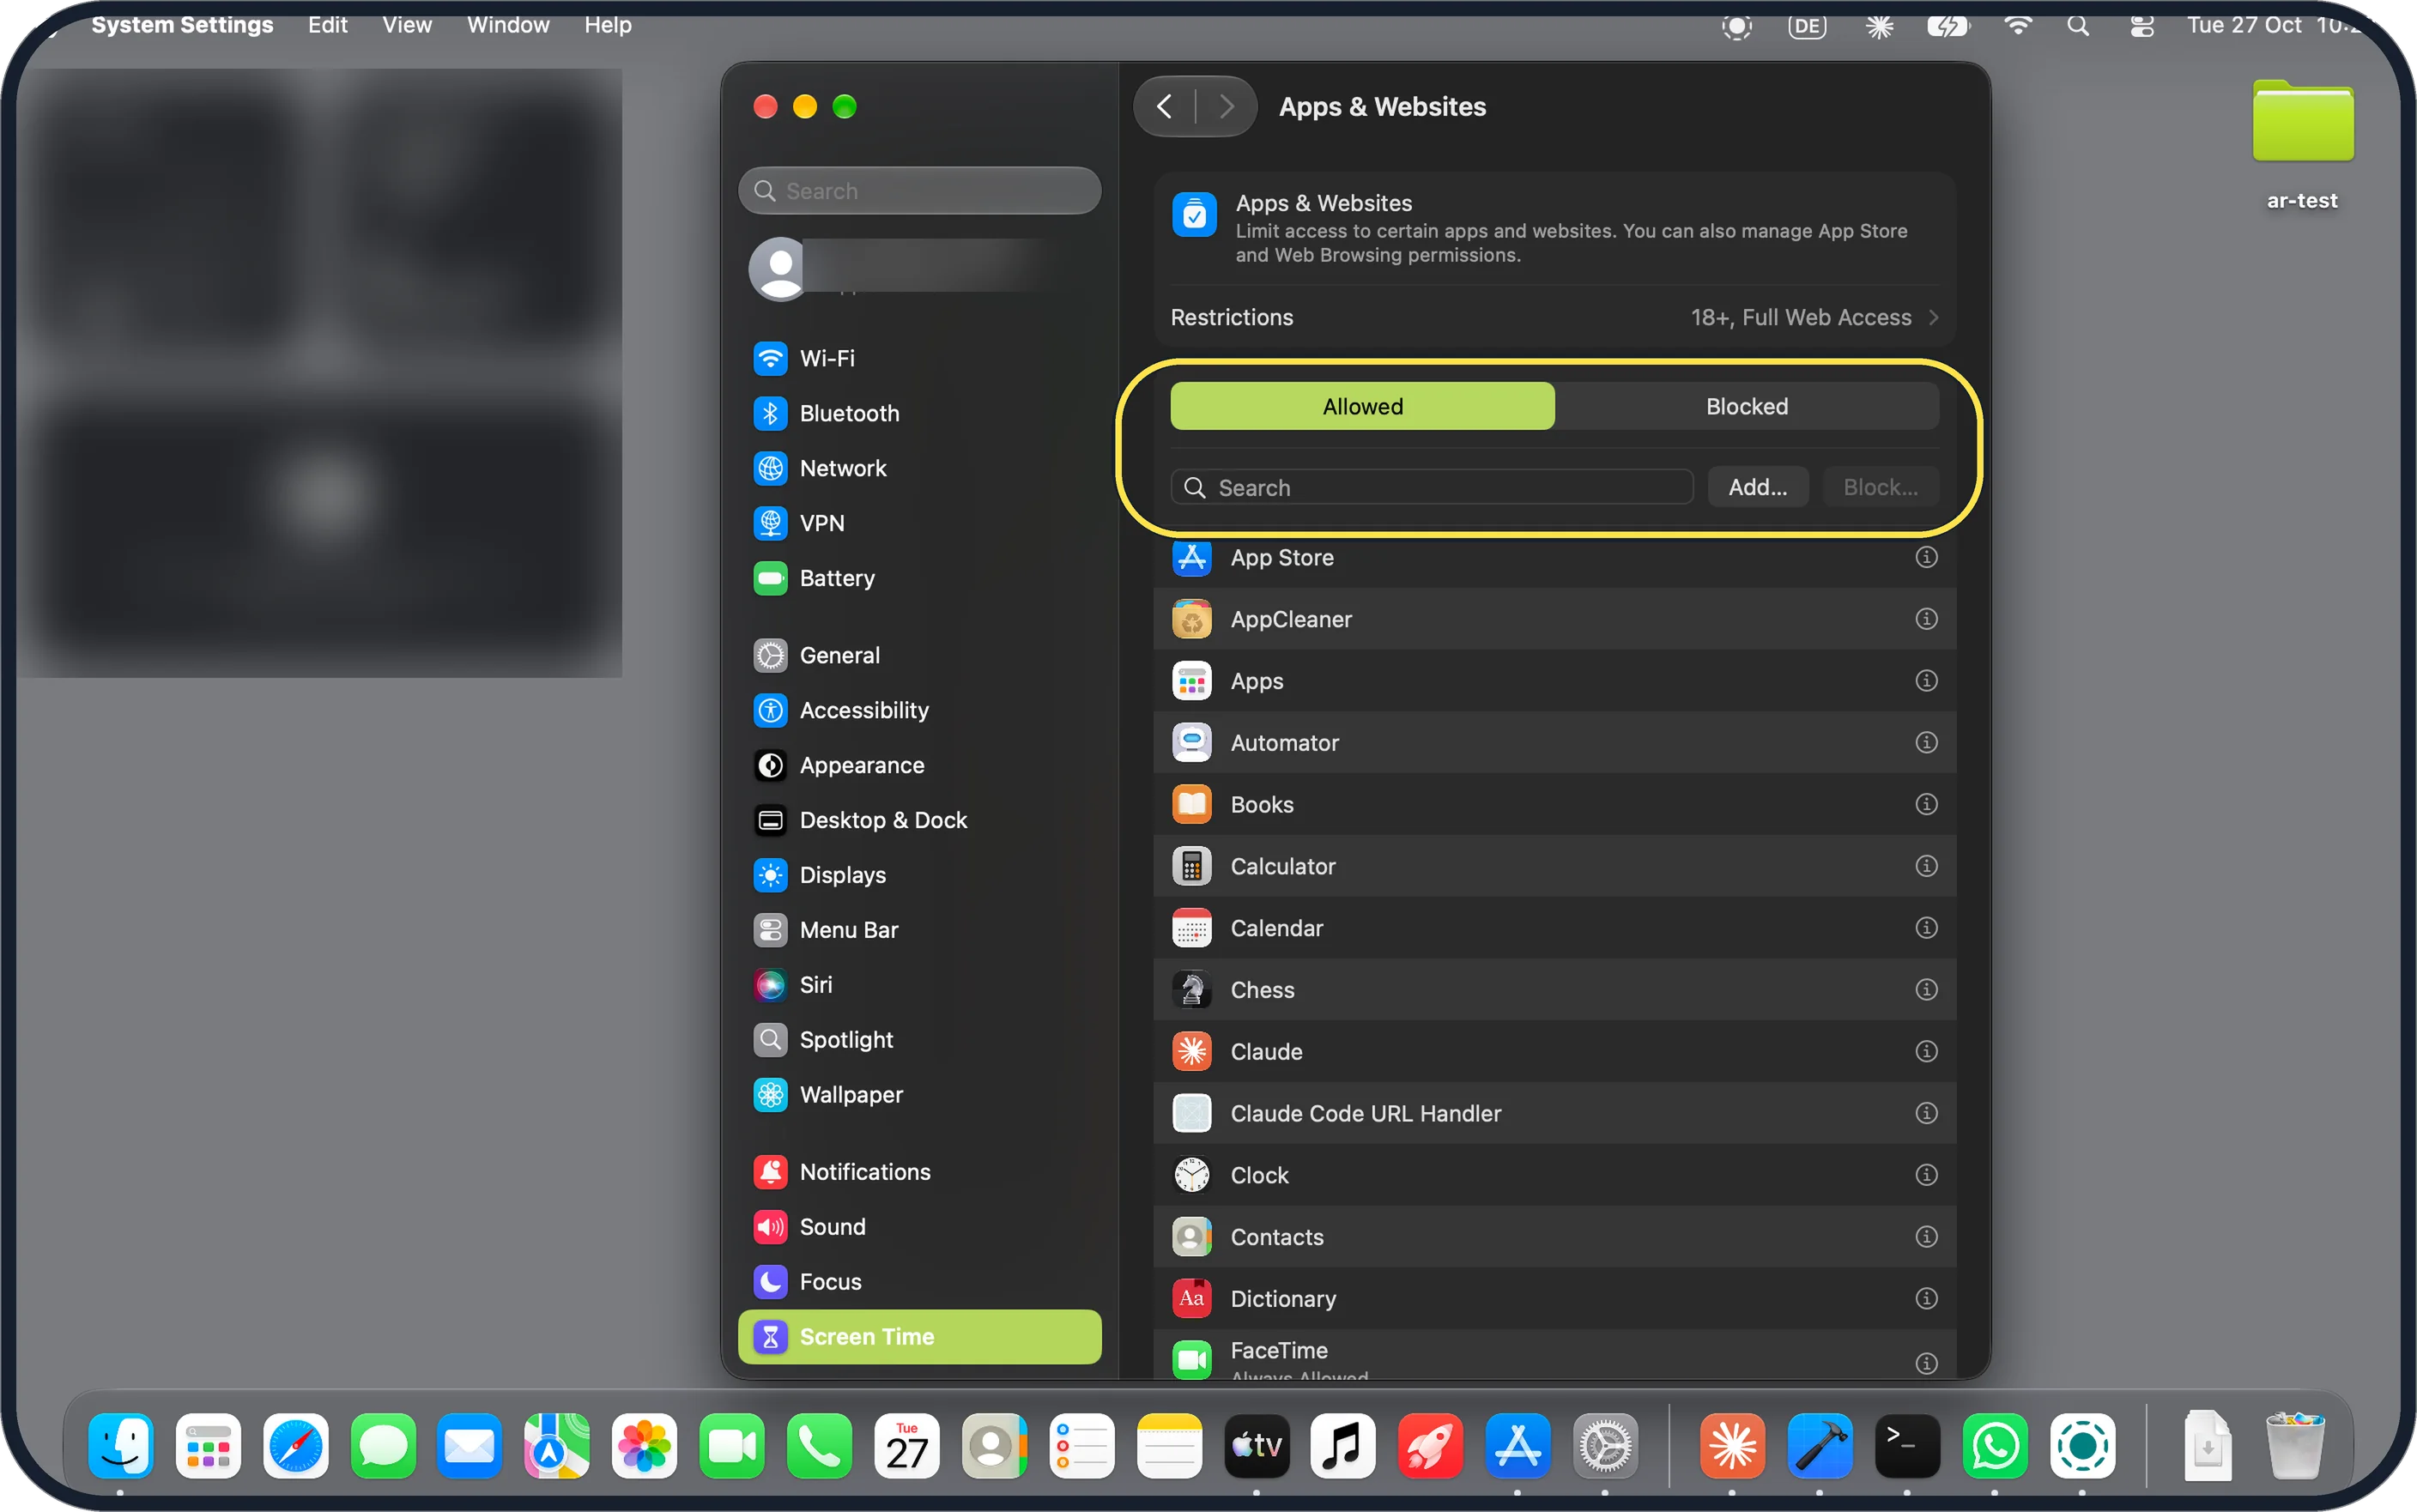
Task: Open info for App Store row
Action: click(x=1925, y=558)
